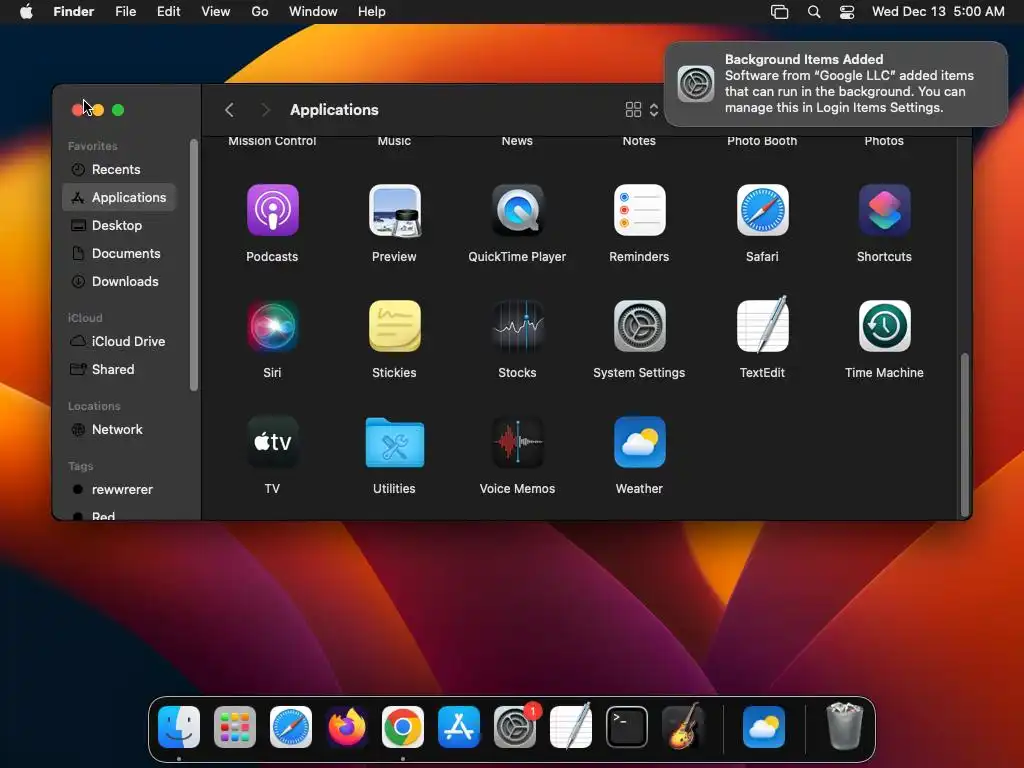
Task: Select the Shortcuts app icon
Action: click(884, 210)
